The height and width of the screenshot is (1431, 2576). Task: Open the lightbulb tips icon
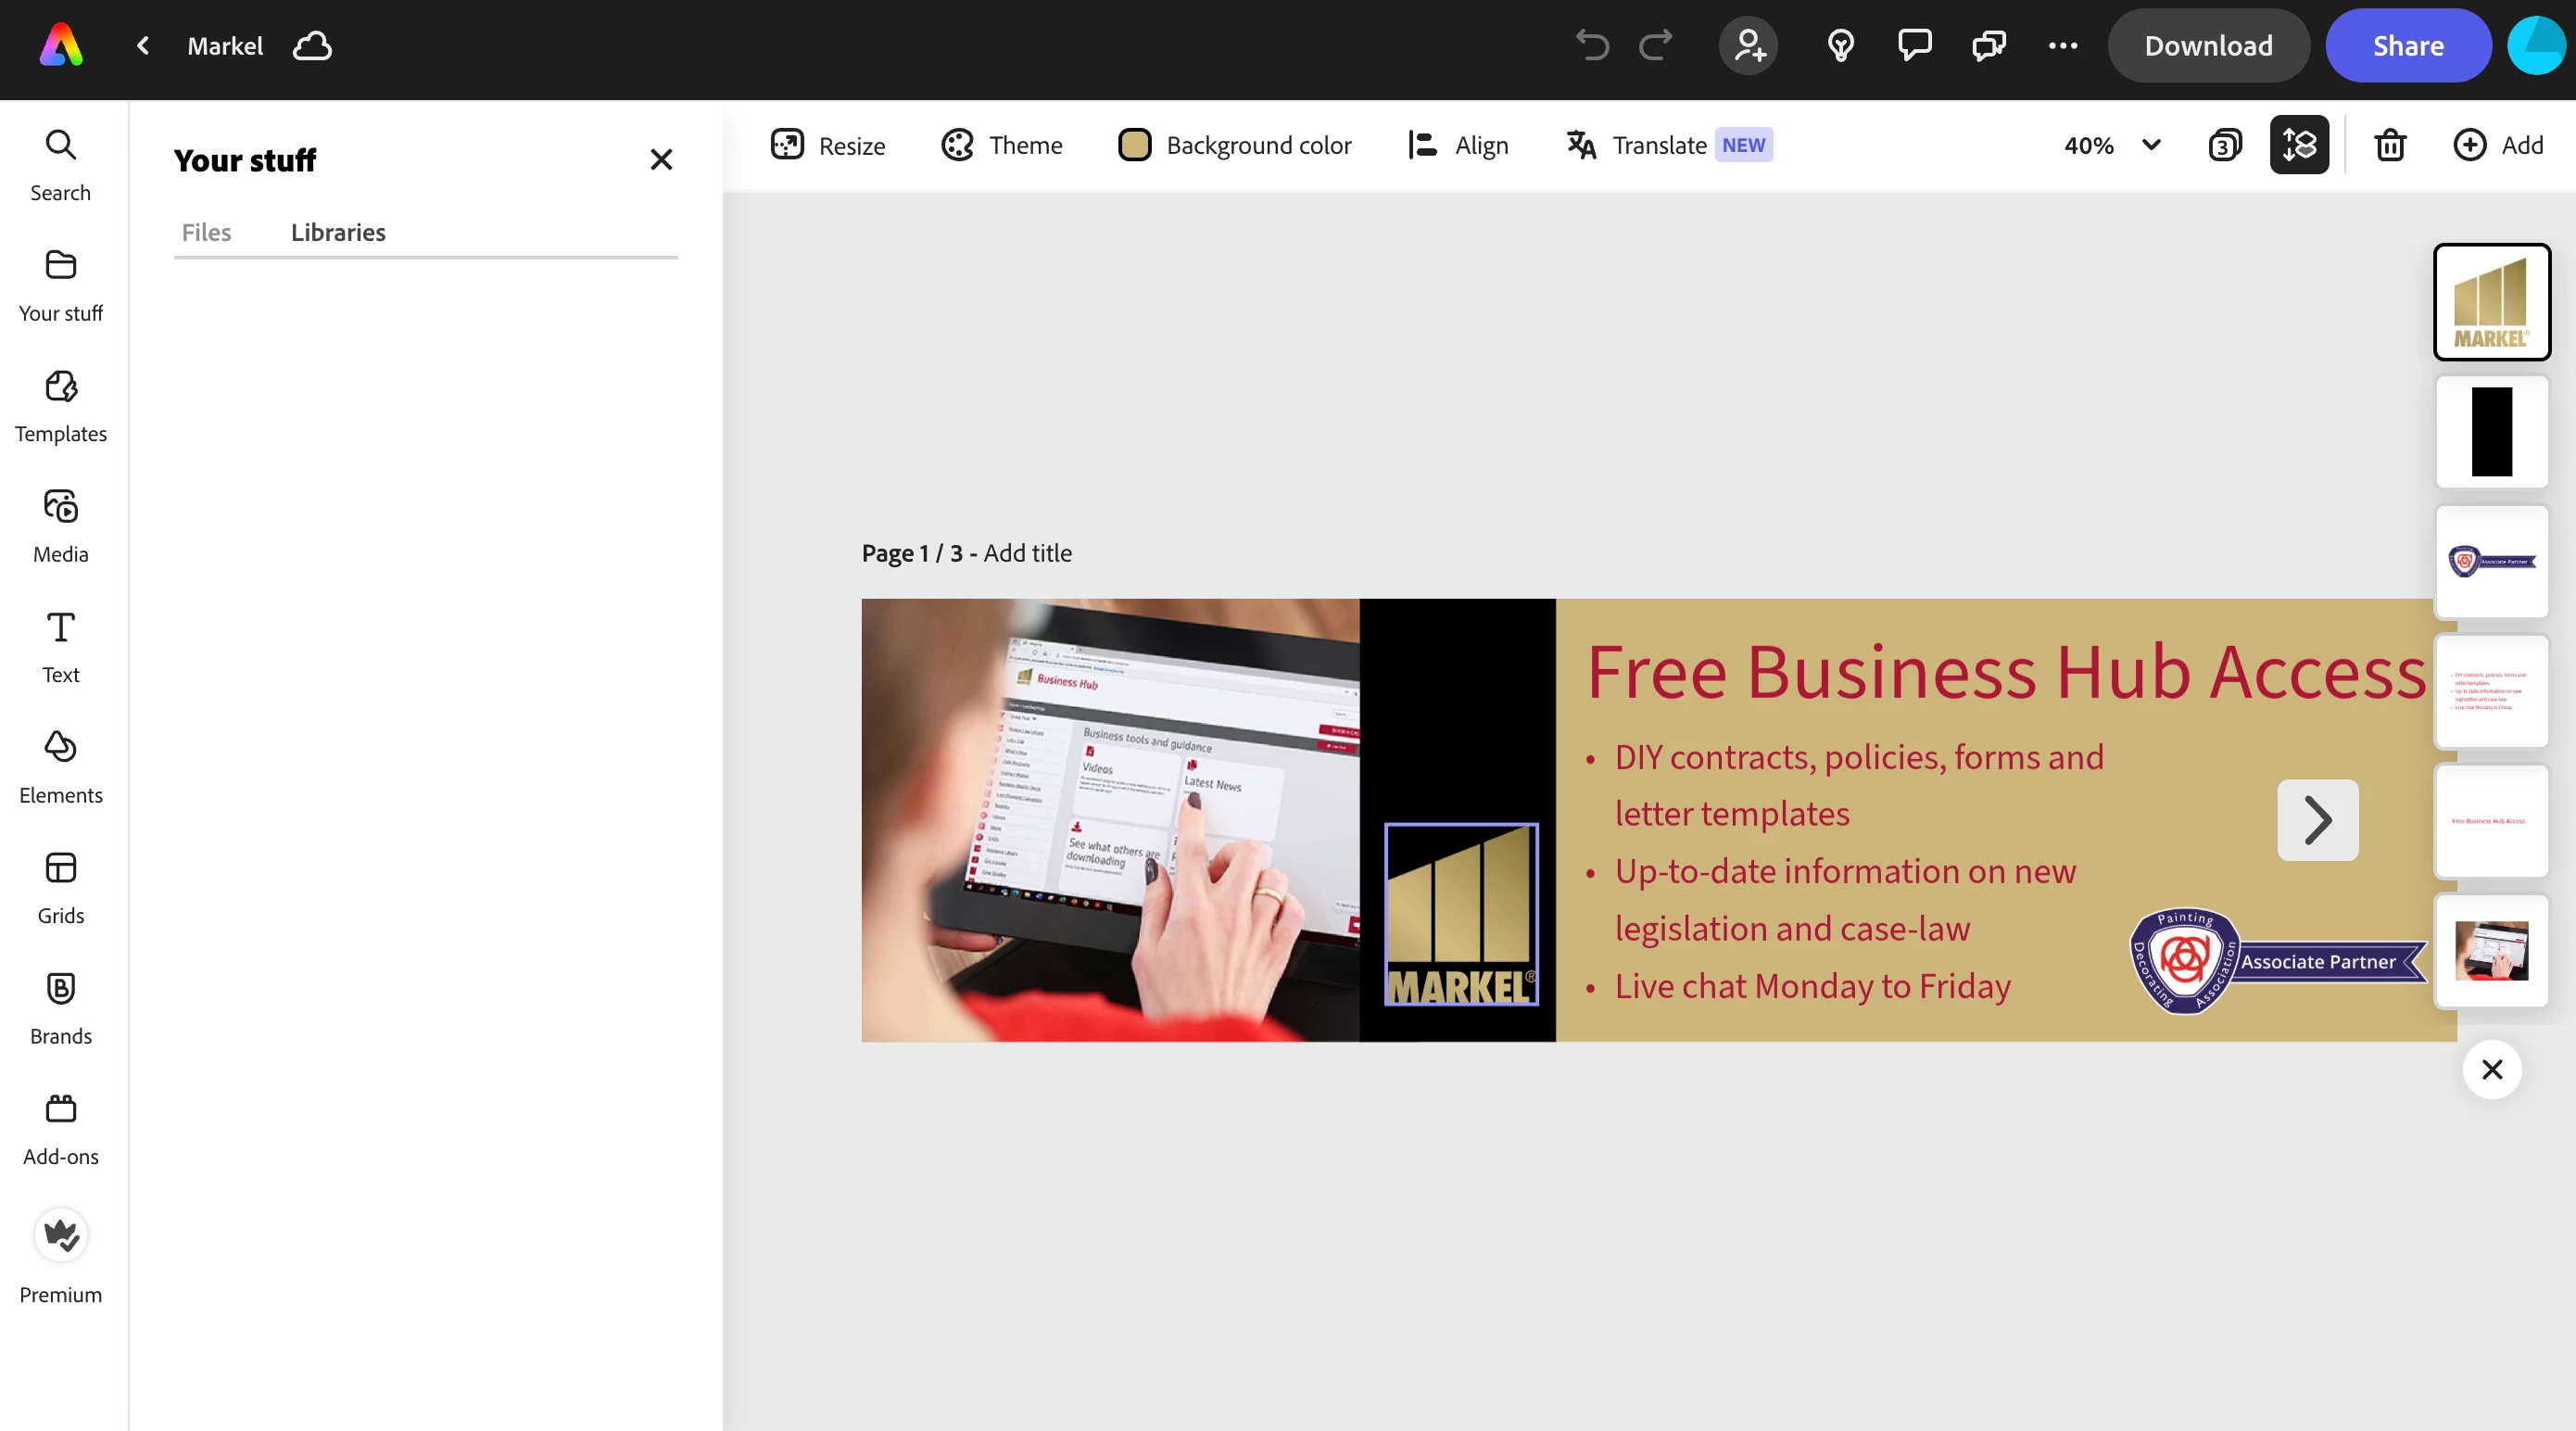point(1840,45)
